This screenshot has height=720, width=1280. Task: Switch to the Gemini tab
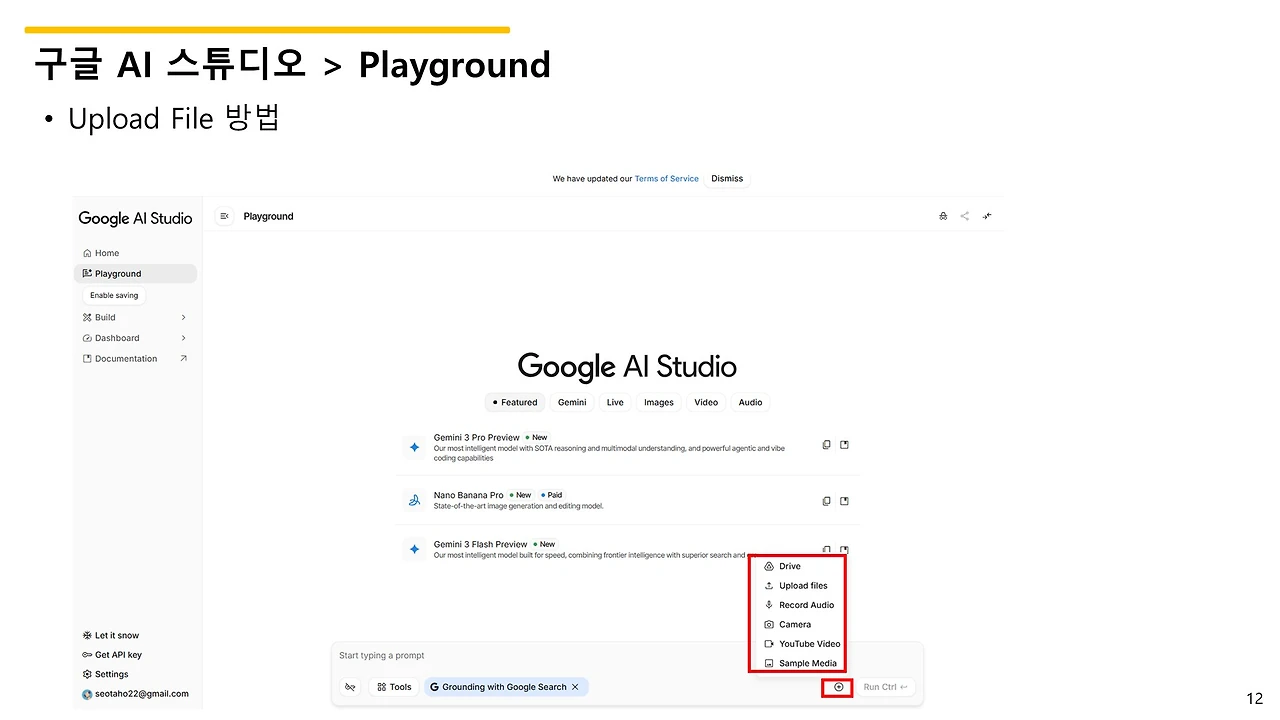tap(572, 402)
